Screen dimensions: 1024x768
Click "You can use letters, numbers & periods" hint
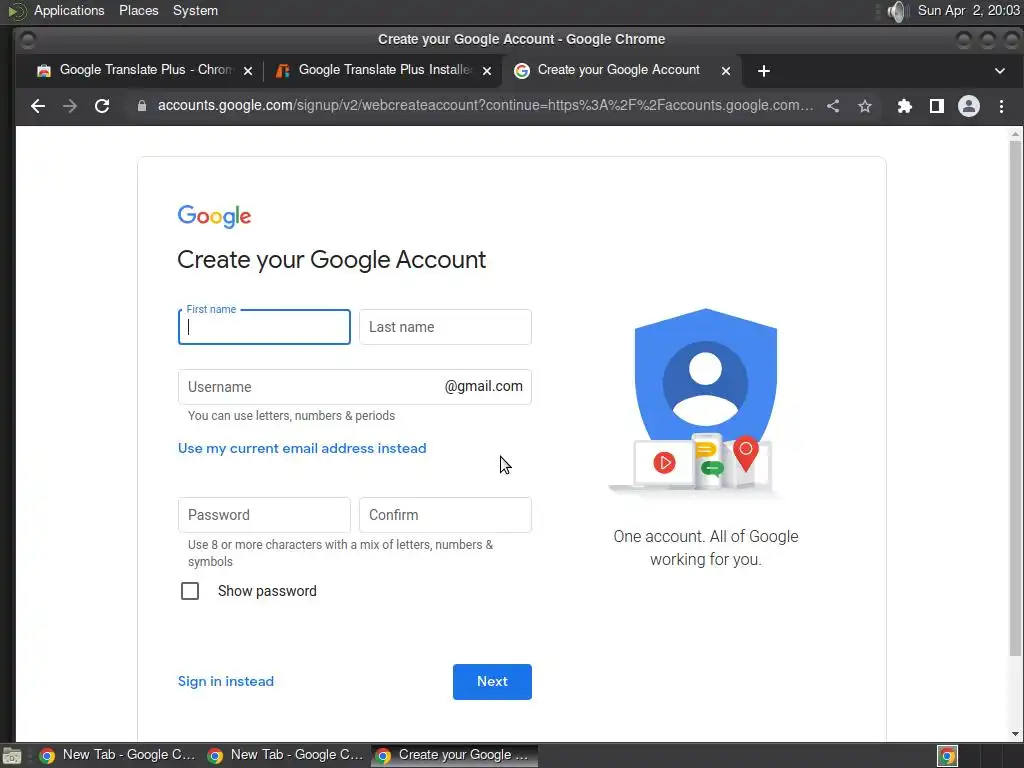pos(291,416)
